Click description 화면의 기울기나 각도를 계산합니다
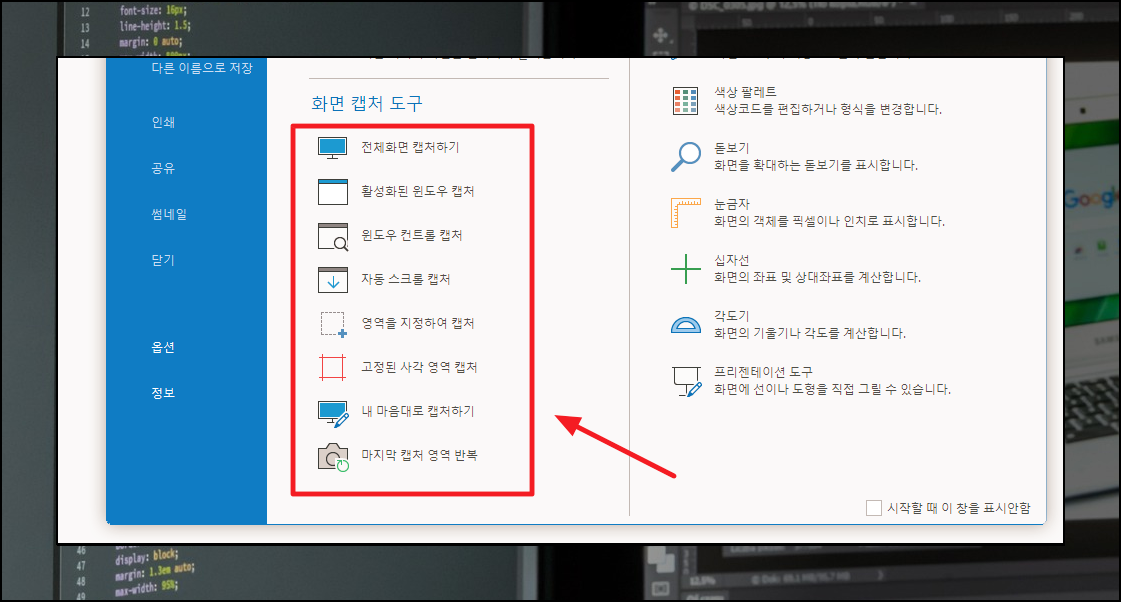 (x=810, y=332)
